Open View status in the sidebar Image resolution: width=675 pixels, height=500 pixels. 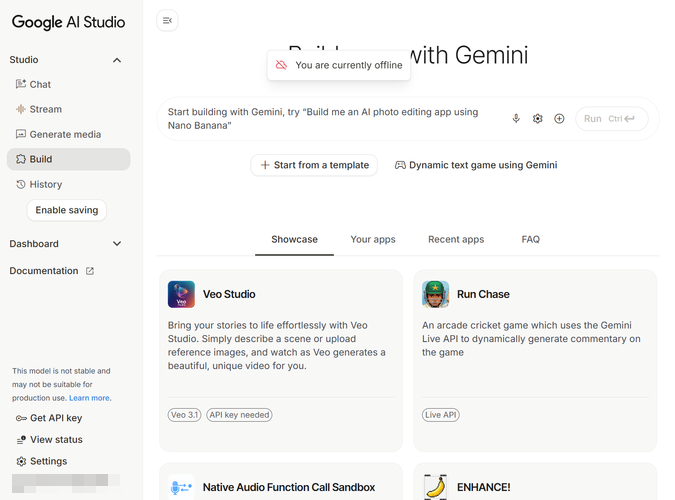pyautogui.click(x=56, y=440)
